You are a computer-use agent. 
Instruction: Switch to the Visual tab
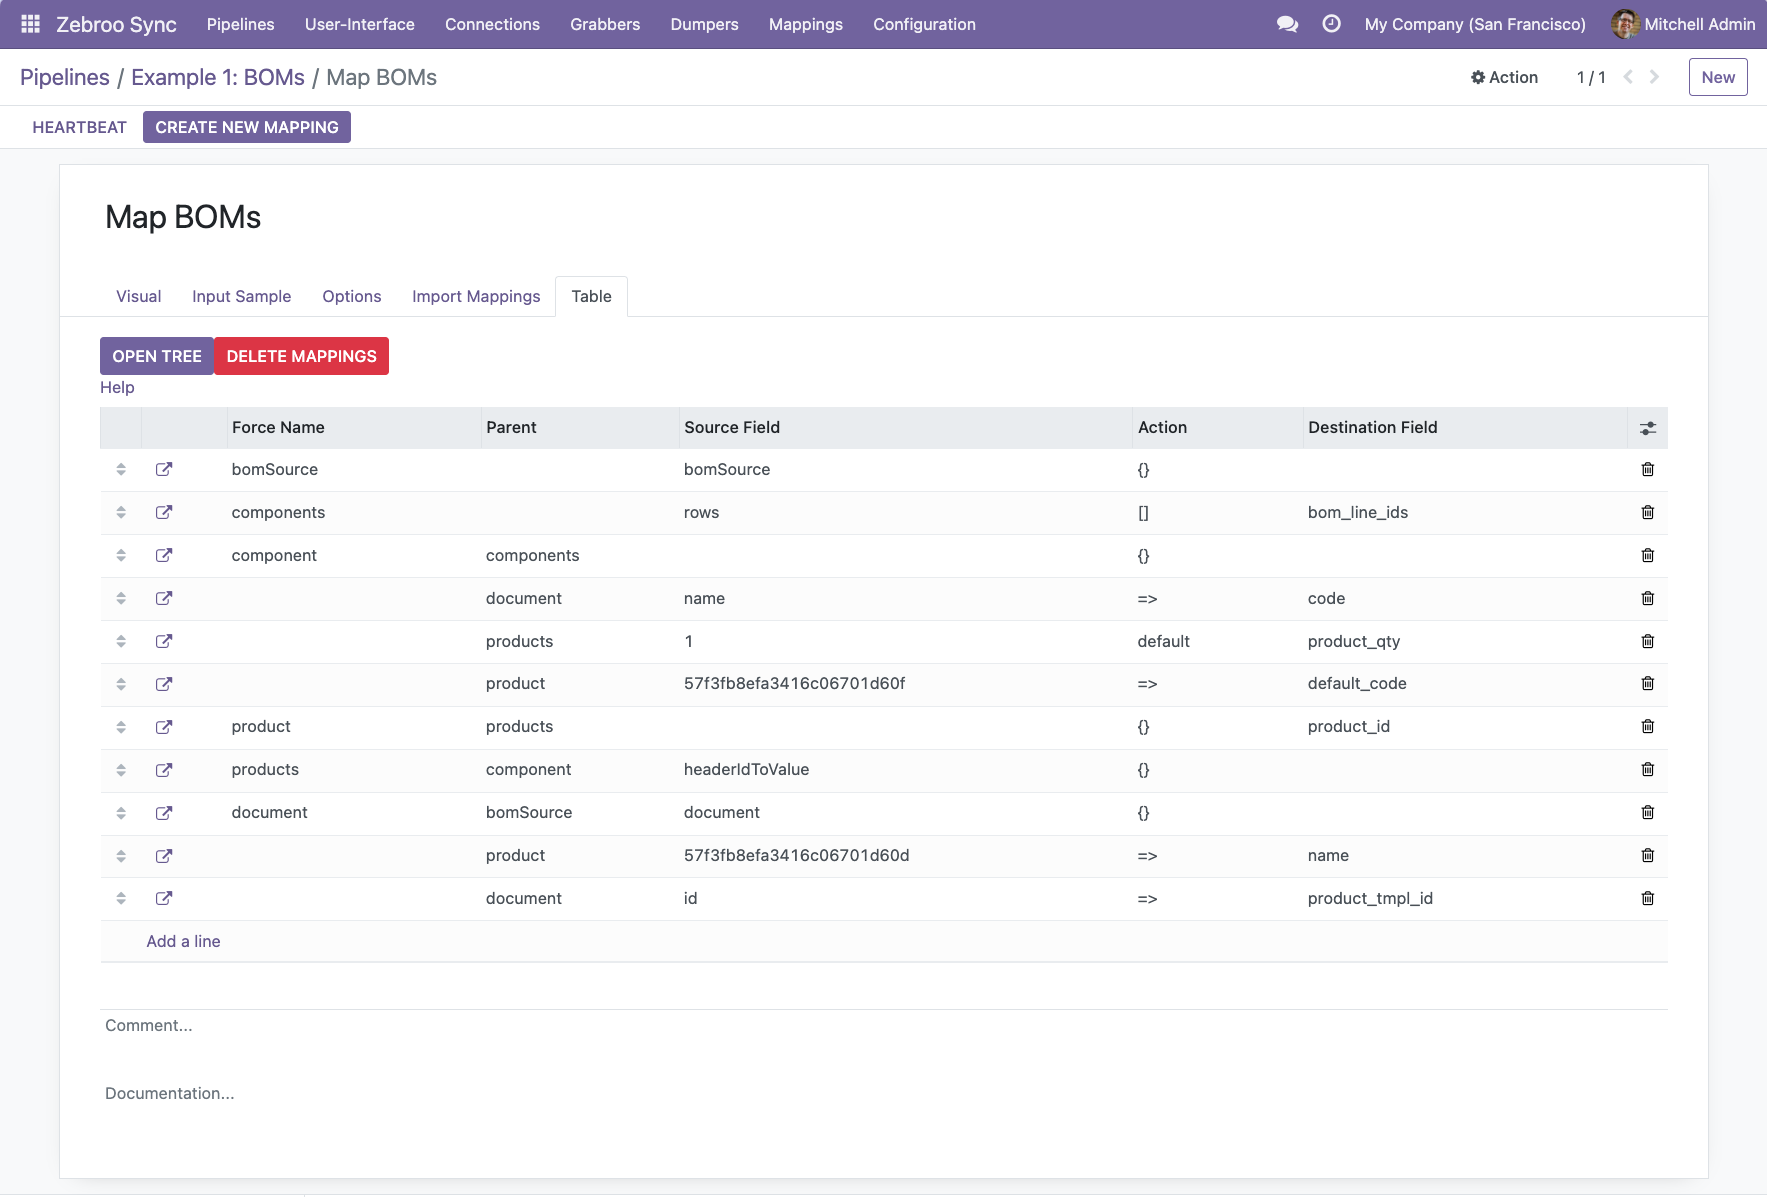(x=138, y=296)
